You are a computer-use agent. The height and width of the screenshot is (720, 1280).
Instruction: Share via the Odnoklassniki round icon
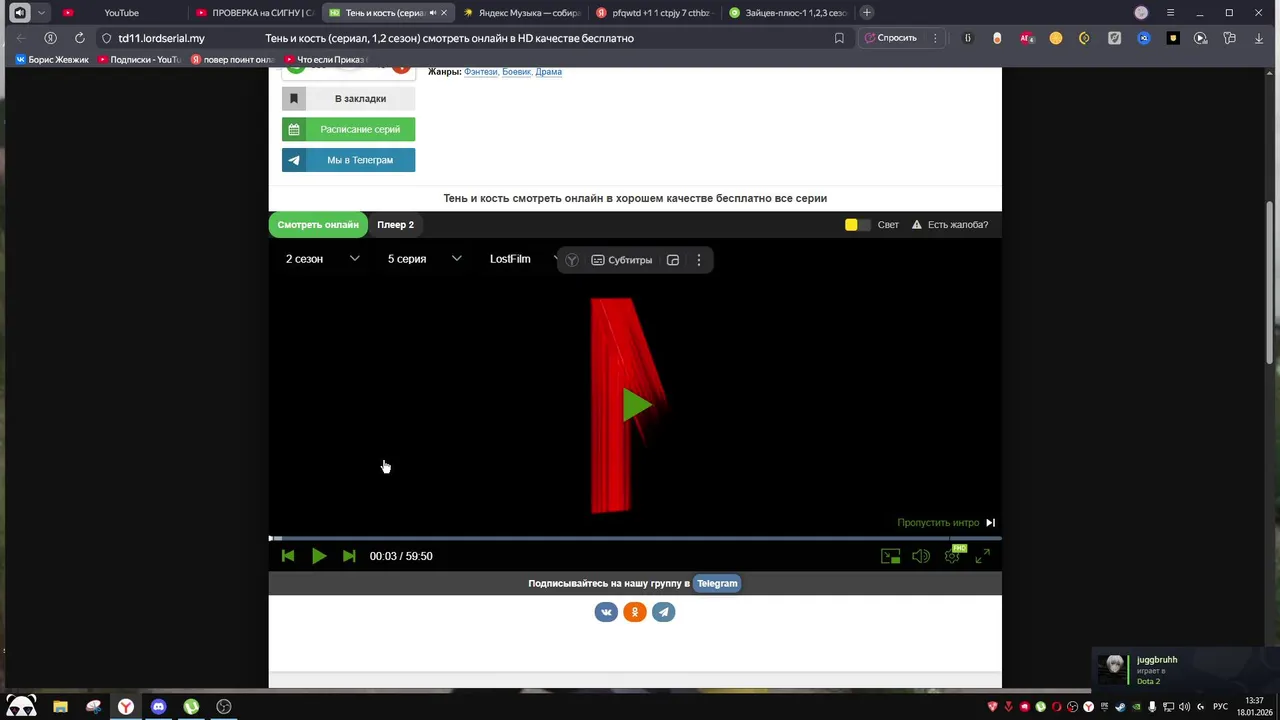tap(635, 612)
